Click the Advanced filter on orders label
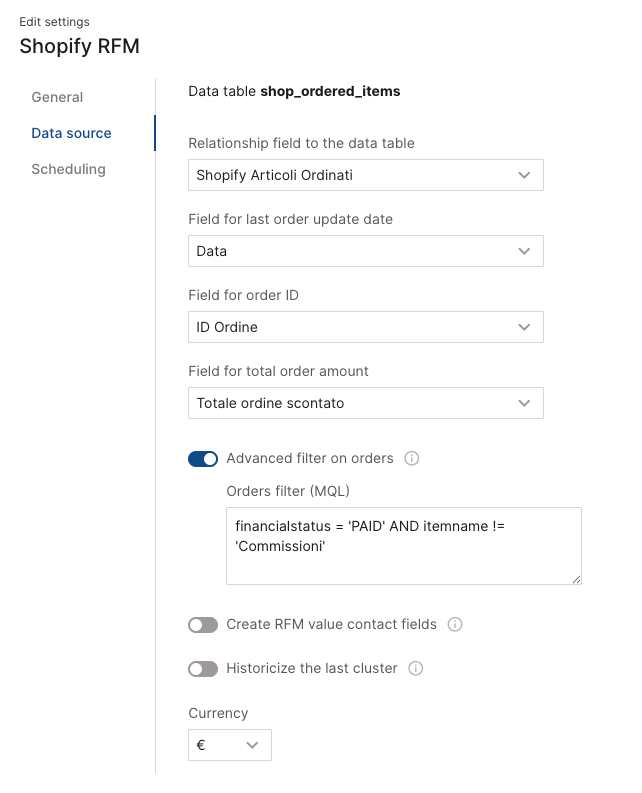 coord(310,459)
